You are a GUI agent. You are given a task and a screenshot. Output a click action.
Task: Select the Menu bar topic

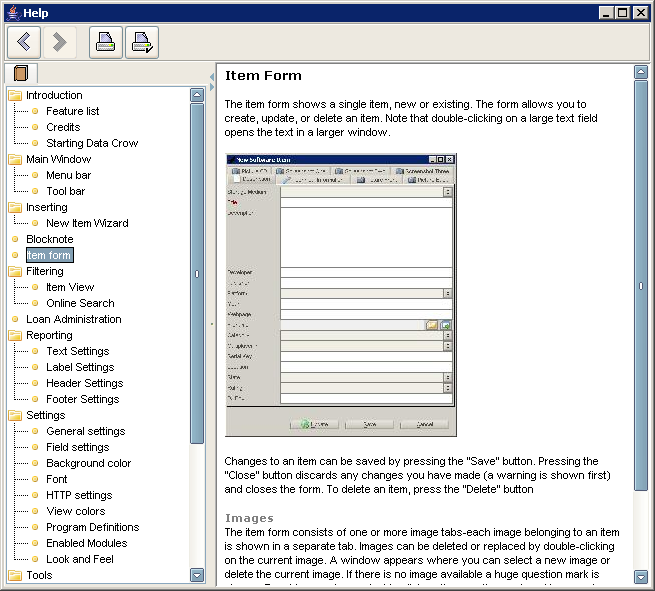69,175
